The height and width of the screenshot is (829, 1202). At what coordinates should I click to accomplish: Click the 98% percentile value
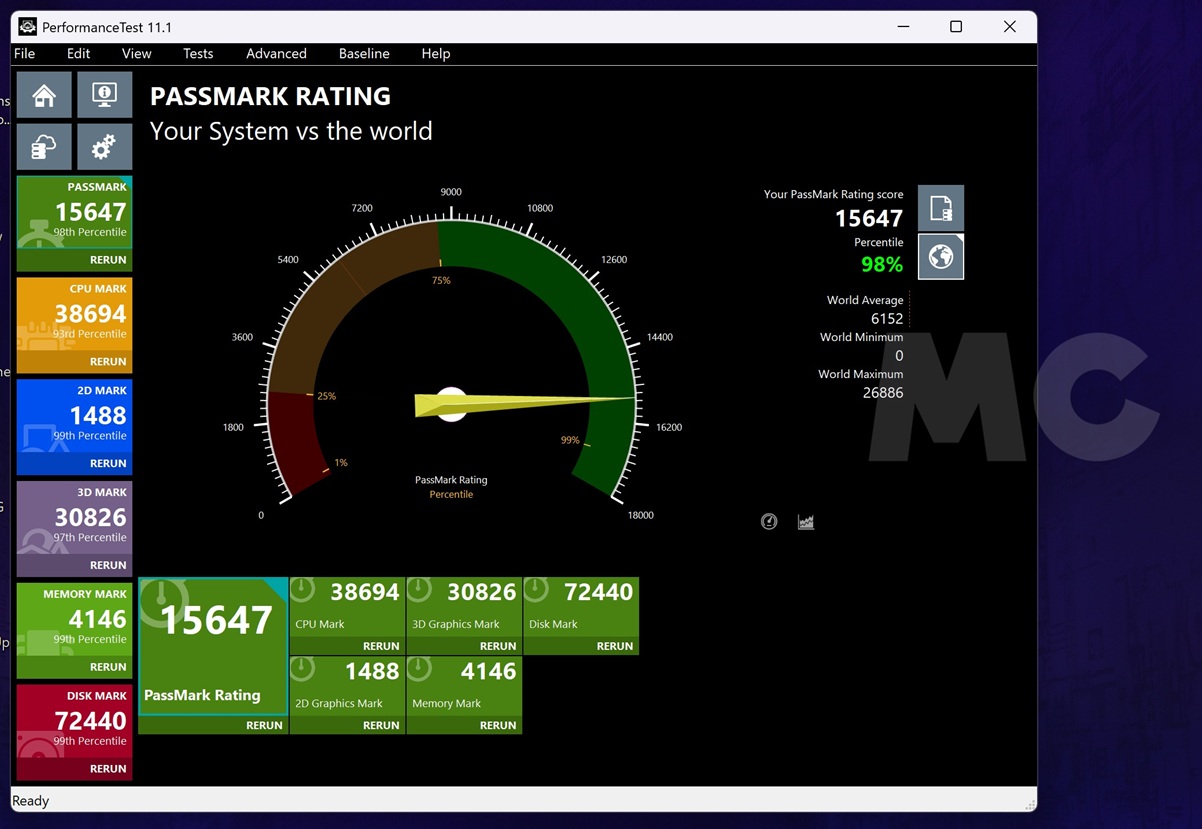pos(882,264)
